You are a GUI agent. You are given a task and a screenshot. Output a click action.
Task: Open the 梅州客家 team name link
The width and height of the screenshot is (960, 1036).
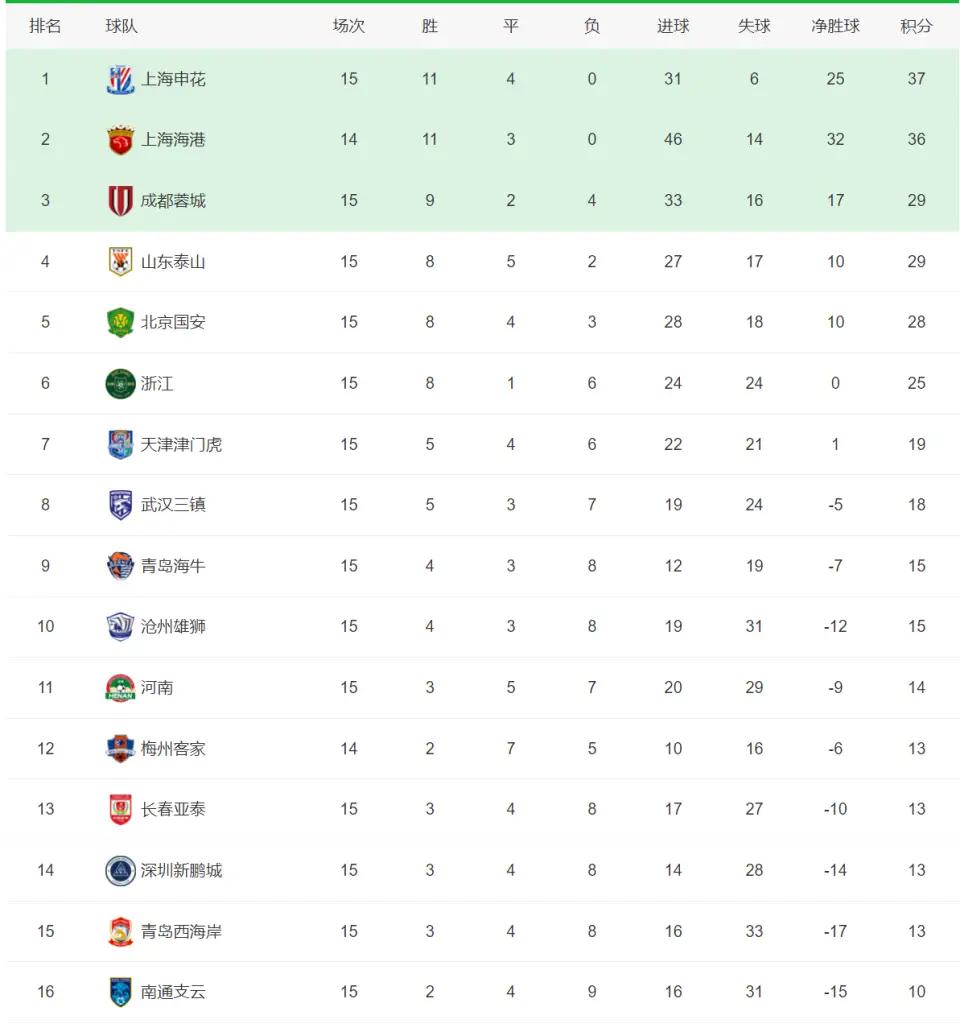point(173,749)
